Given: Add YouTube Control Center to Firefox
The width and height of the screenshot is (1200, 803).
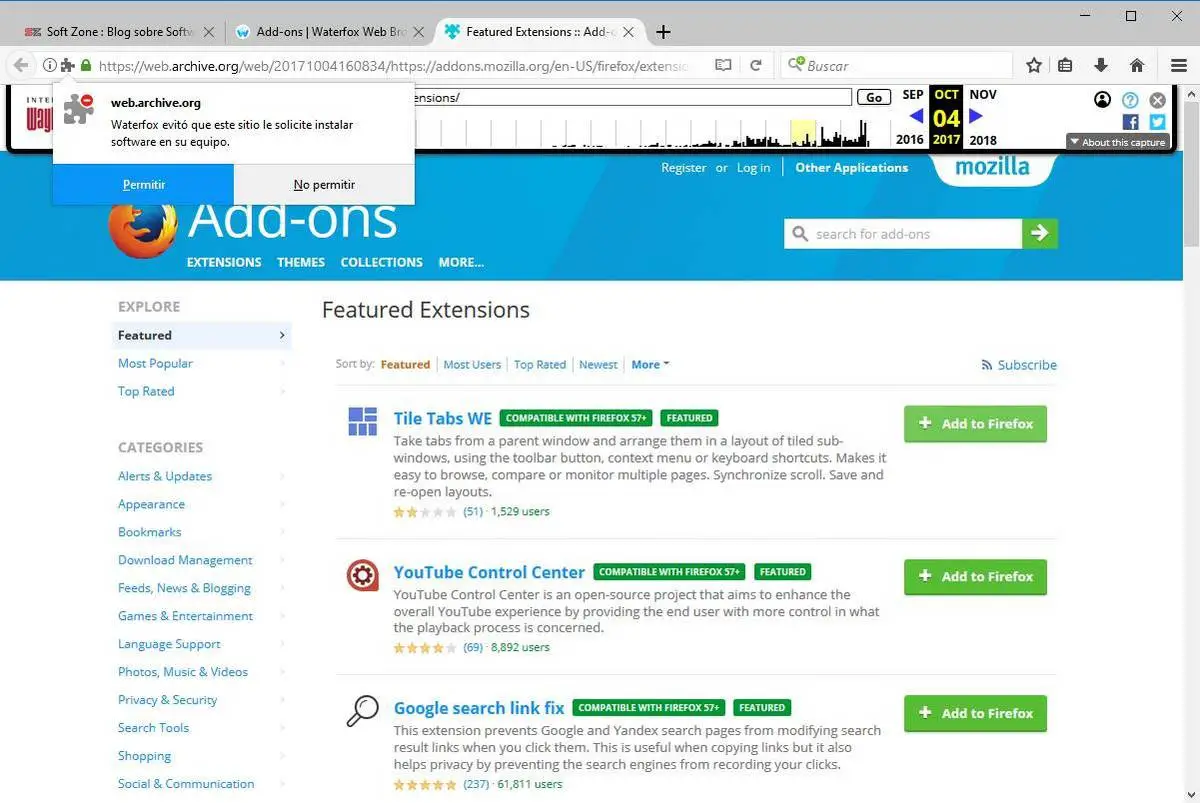Looking at the screenshot, I should (x=975, y=577).
